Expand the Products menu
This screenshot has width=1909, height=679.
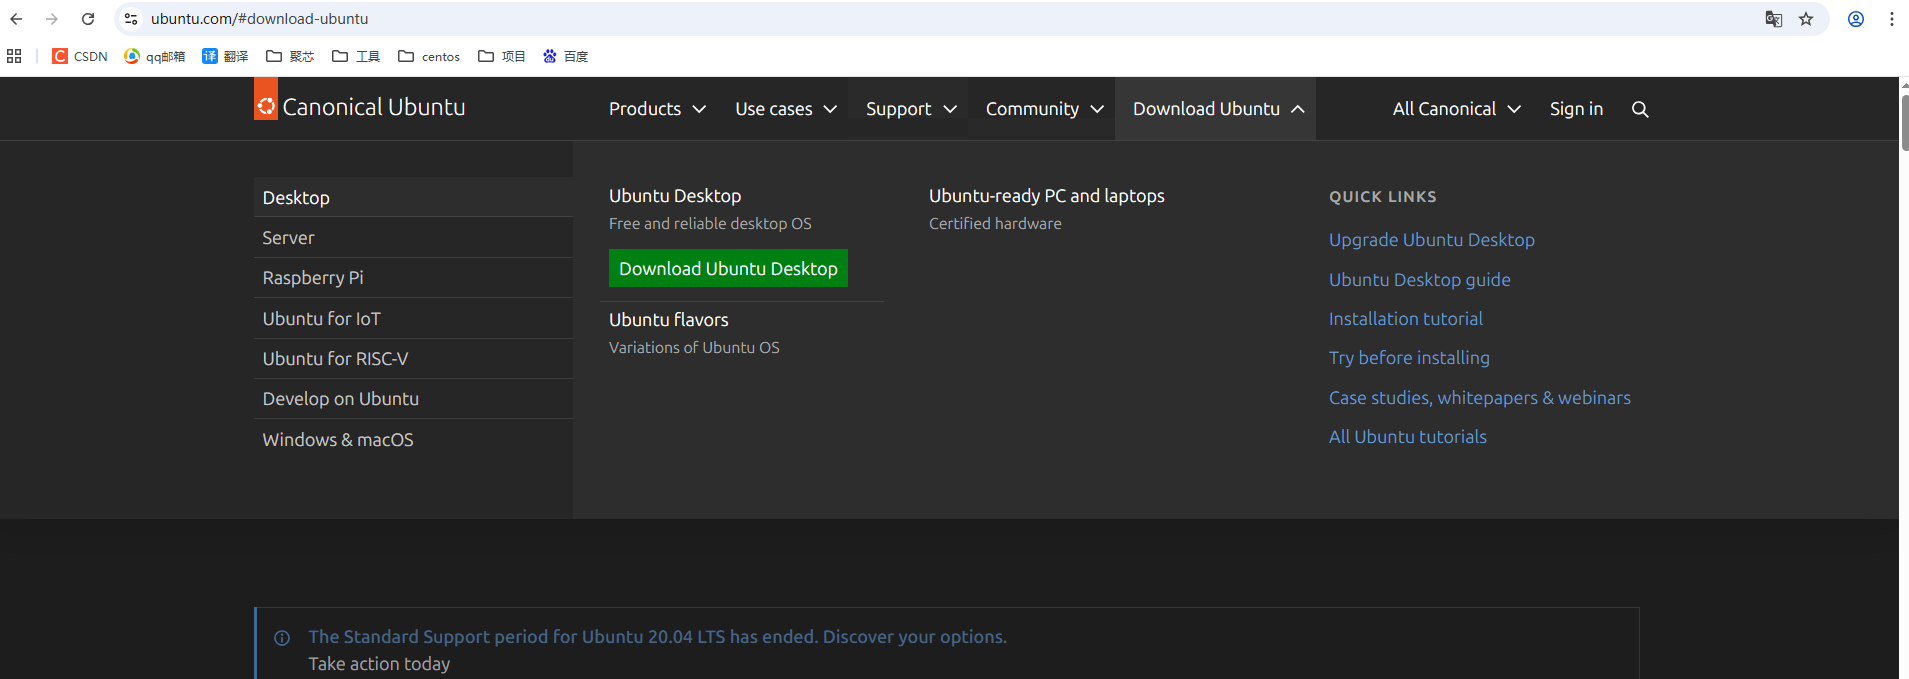click(x=657, y=109)
